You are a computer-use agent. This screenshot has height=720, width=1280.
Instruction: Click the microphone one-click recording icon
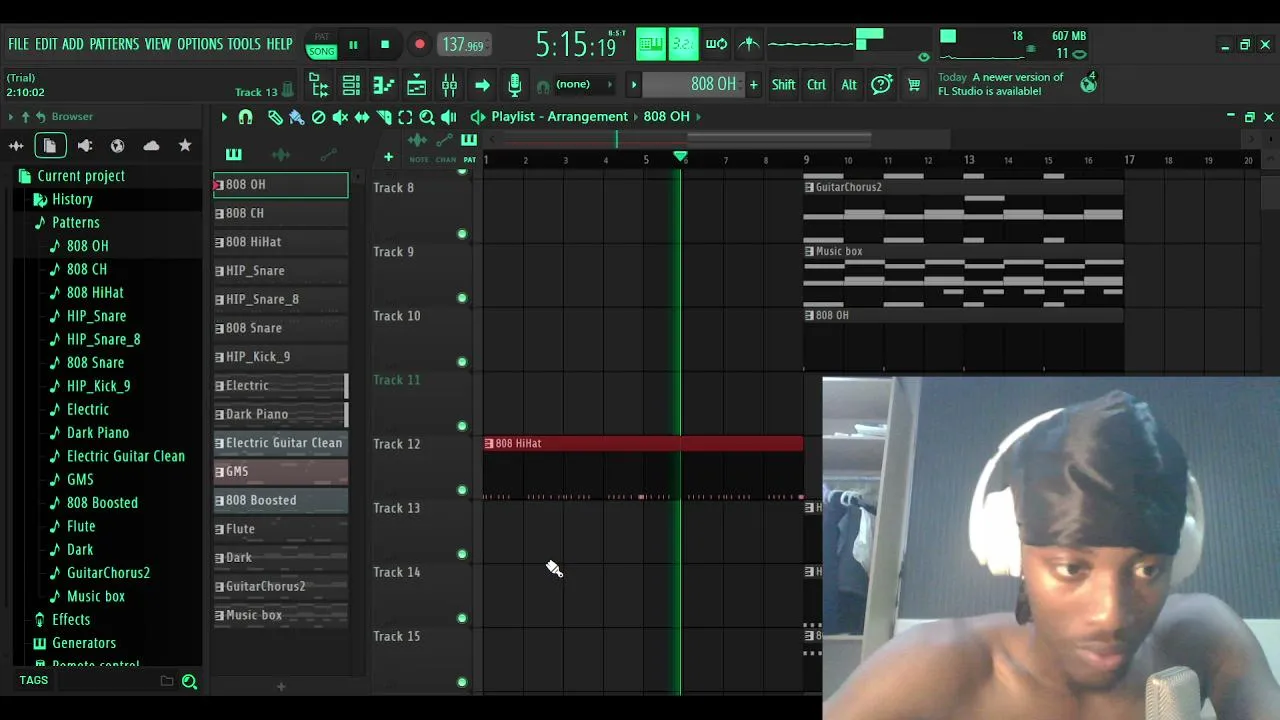pos(515,85)
